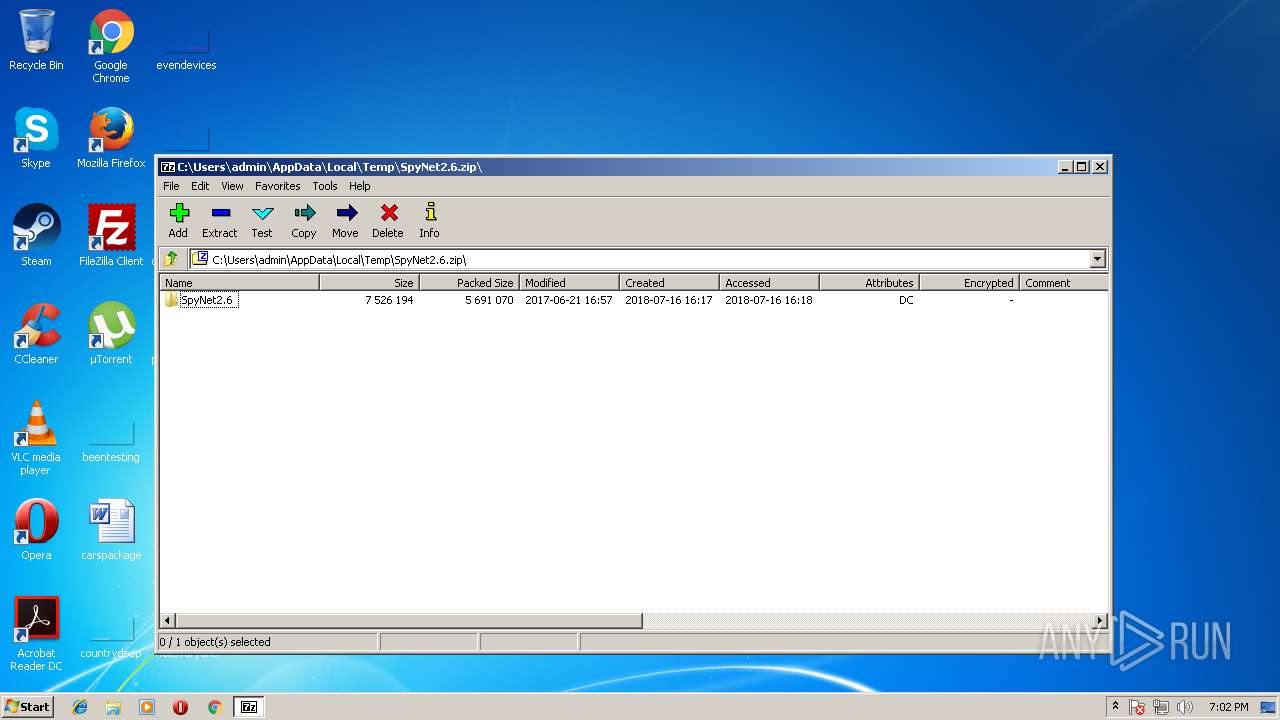
Task: Select the Skype desktop shortcut
Action: pos(36,138)
